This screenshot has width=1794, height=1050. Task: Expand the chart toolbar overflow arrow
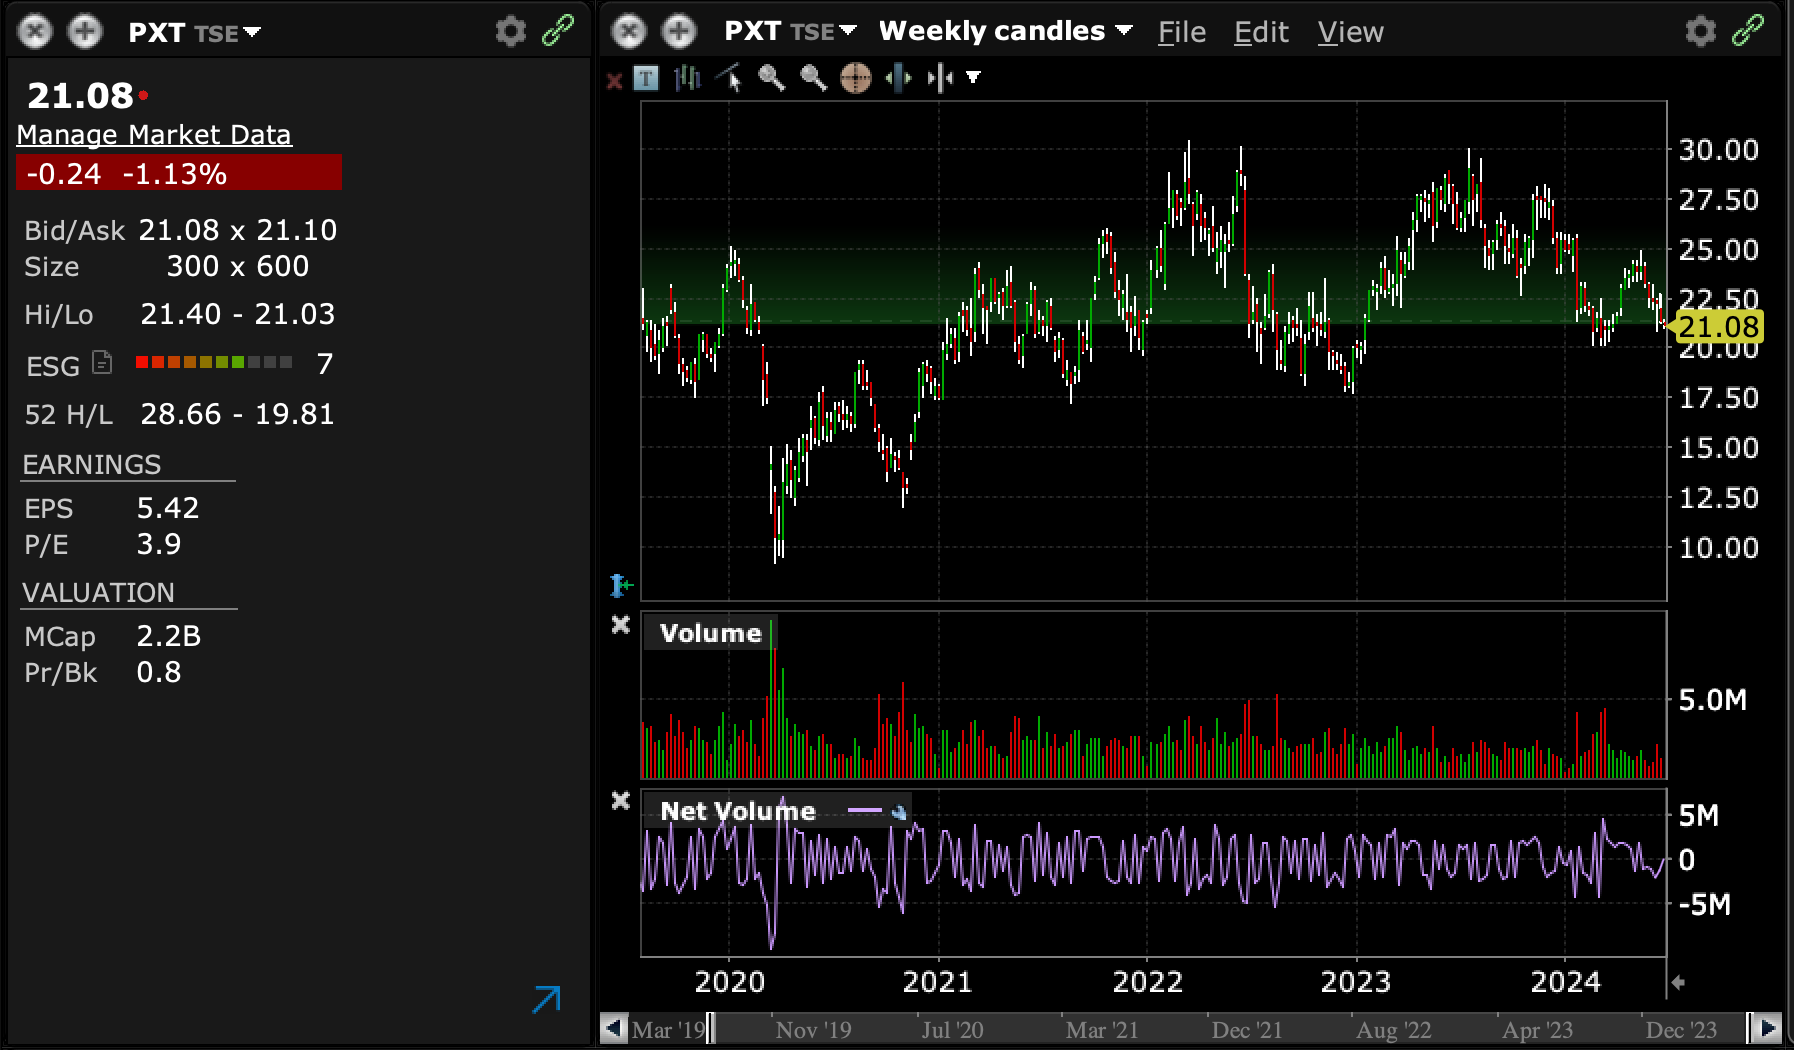973,78
